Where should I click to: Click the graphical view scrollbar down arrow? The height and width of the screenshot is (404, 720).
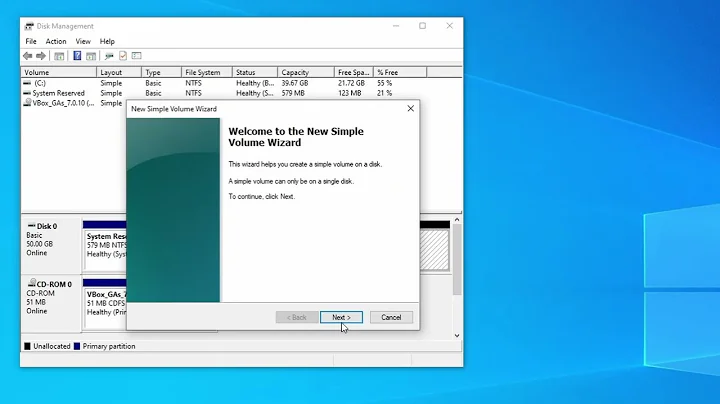coord(457,336)
